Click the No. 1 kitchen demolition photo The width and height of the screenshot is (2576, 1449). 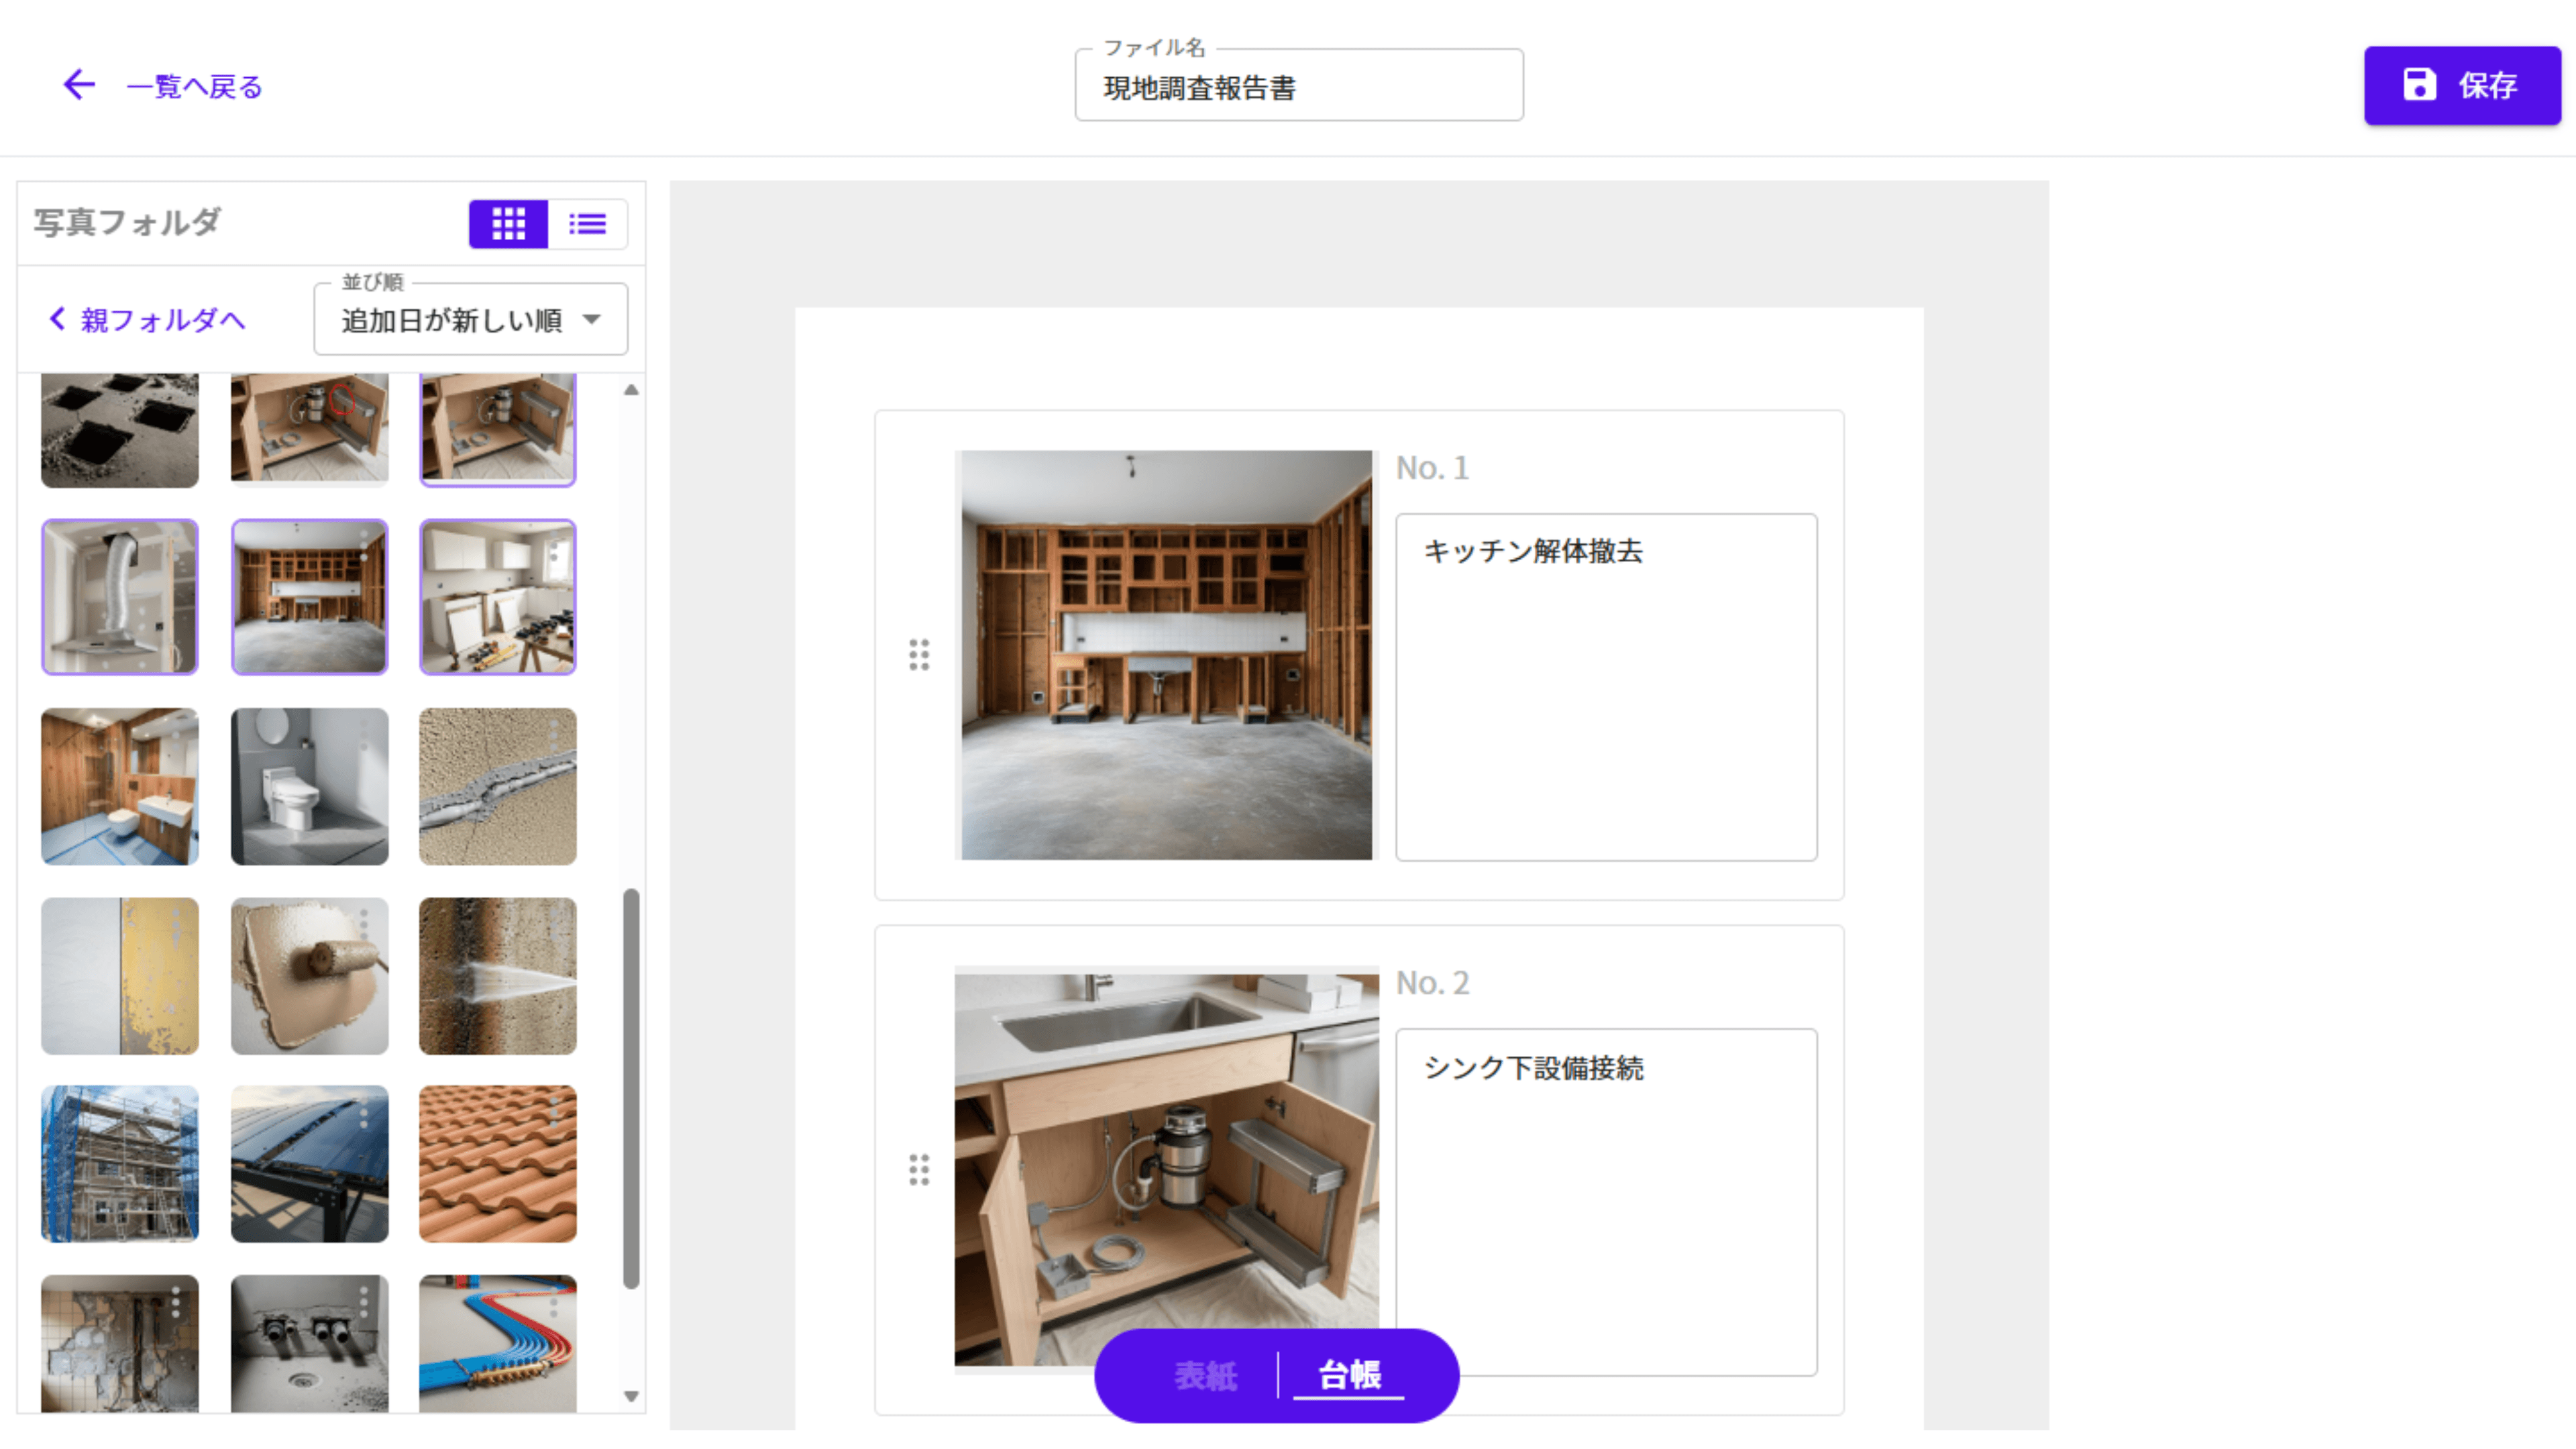click(1166, 655)
